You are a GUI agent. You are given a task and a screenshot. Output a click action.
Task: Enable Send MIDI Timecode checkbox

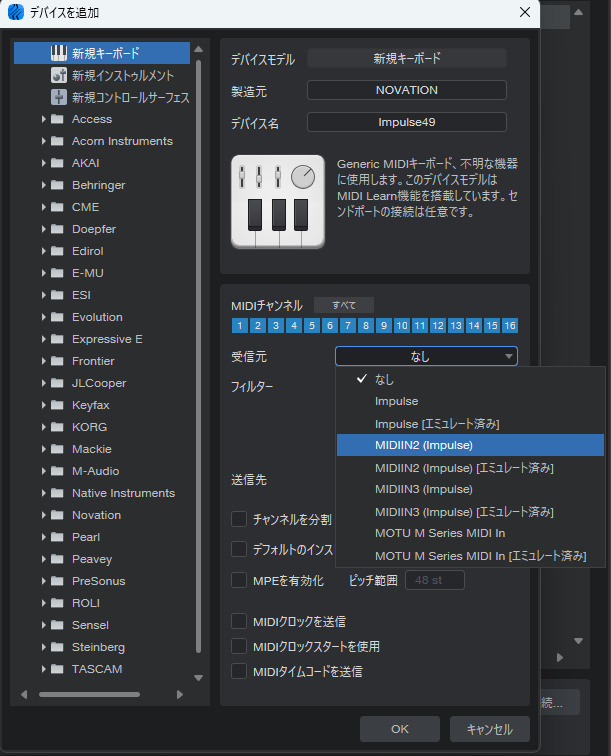[x=239, y=671]
